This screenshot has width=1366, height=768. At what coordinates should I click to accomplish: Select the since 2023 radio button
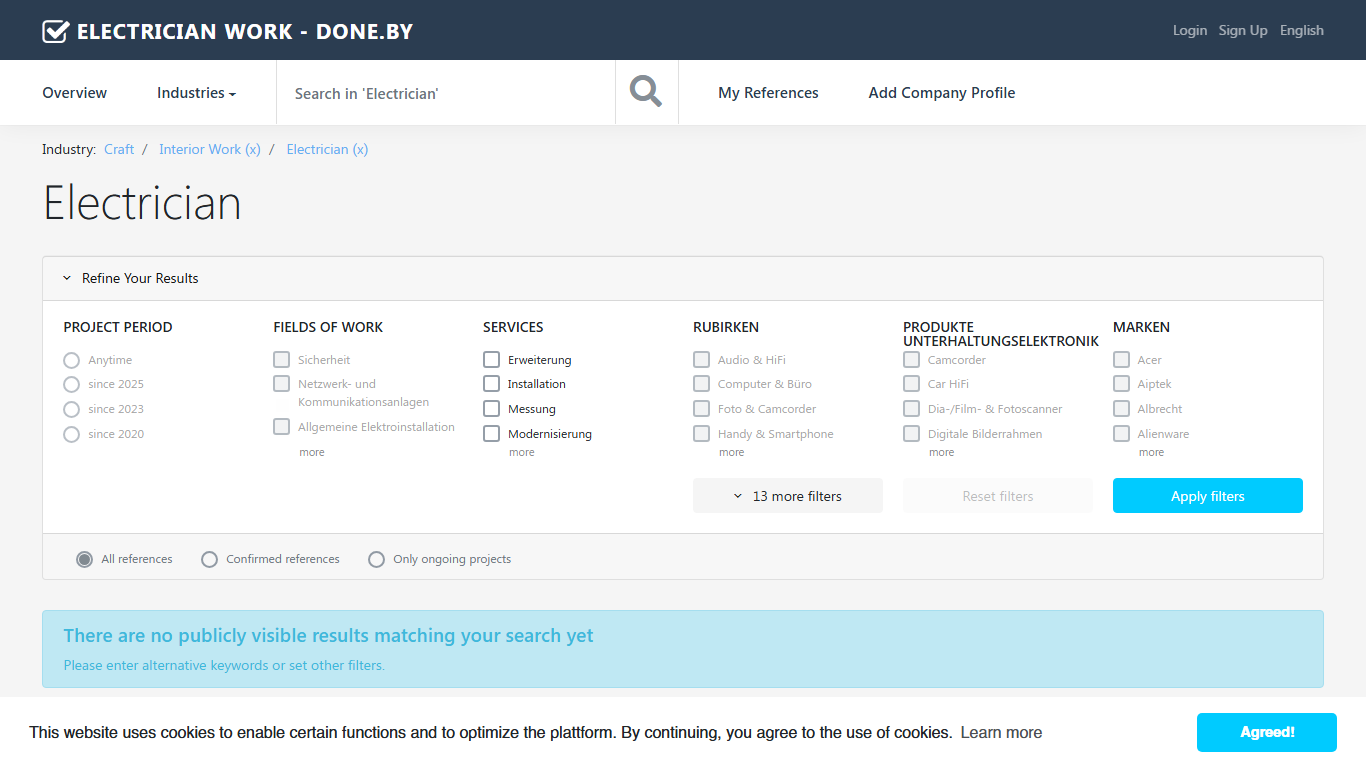(71, 409)
